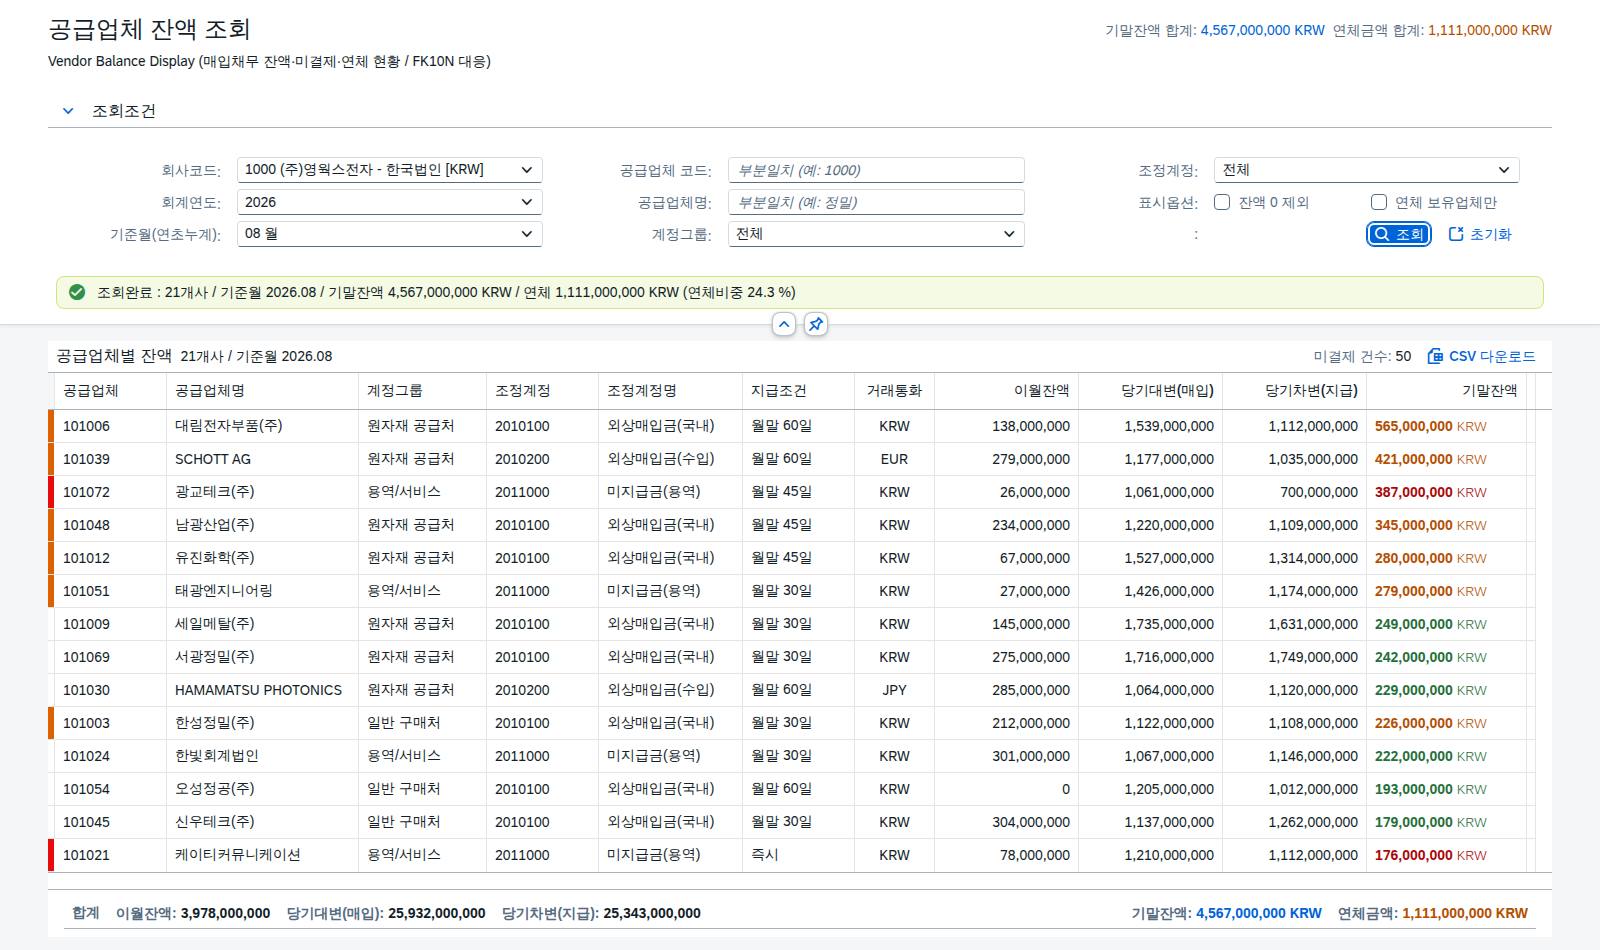
Task: Click footer total 당기대변(매입) 25,932,000,000
Action: point(386,913)
